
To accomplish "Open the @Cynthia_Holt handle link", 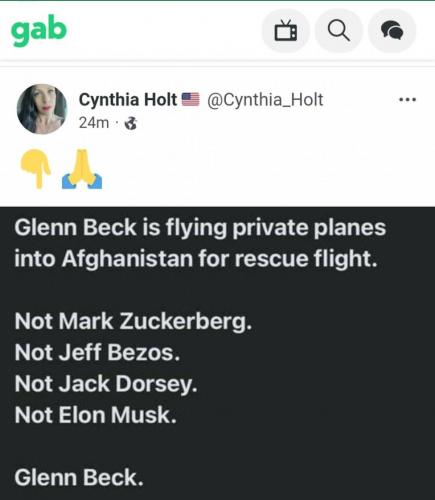I will pyautogui.click(x=265, y=100).
